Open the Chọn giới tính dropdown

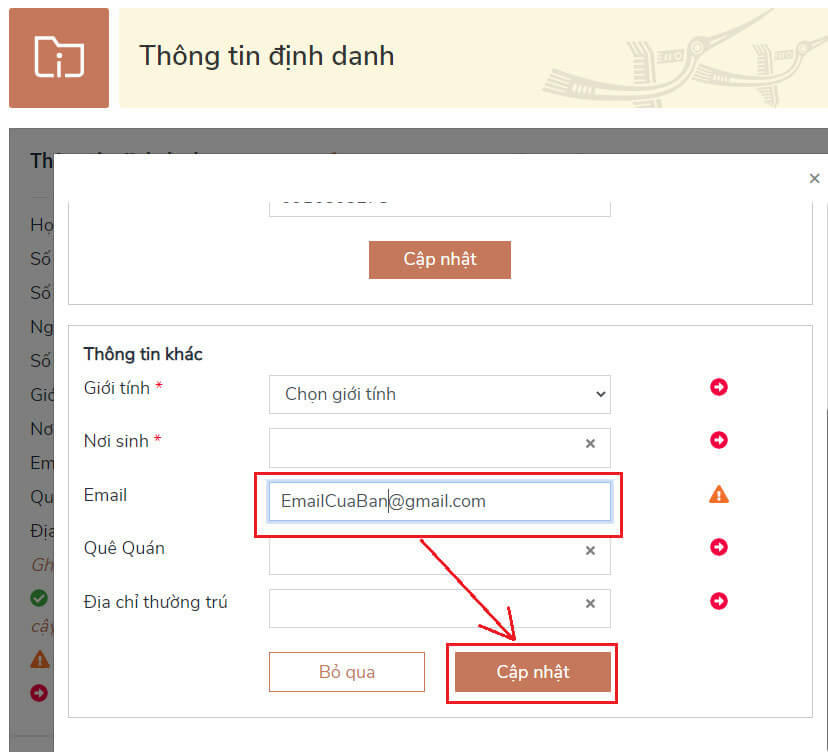click(x=439, y=394)
